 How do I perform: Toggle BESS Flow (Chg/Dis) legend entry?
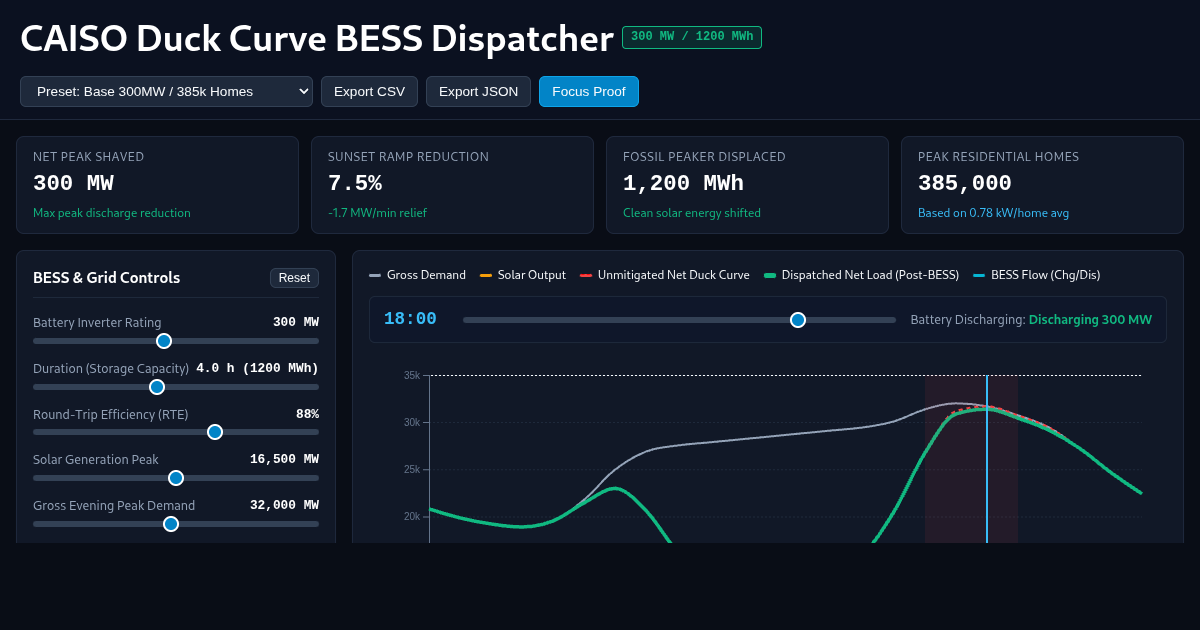(1036, 275)
